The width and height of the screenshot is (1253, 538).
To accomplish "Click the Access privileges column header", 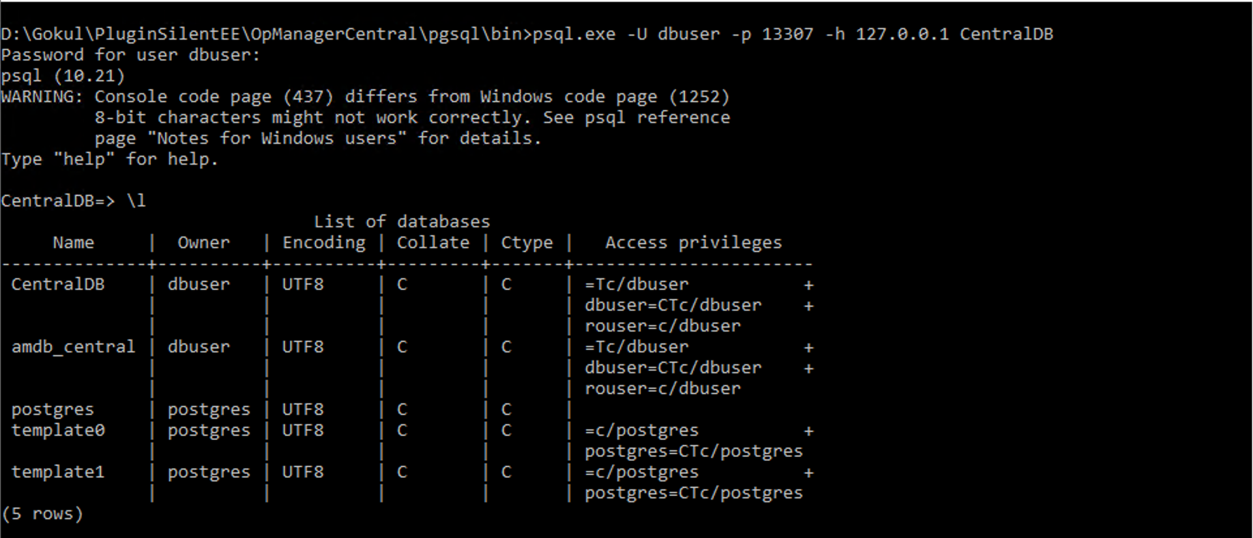I will [x=693, y=242].
